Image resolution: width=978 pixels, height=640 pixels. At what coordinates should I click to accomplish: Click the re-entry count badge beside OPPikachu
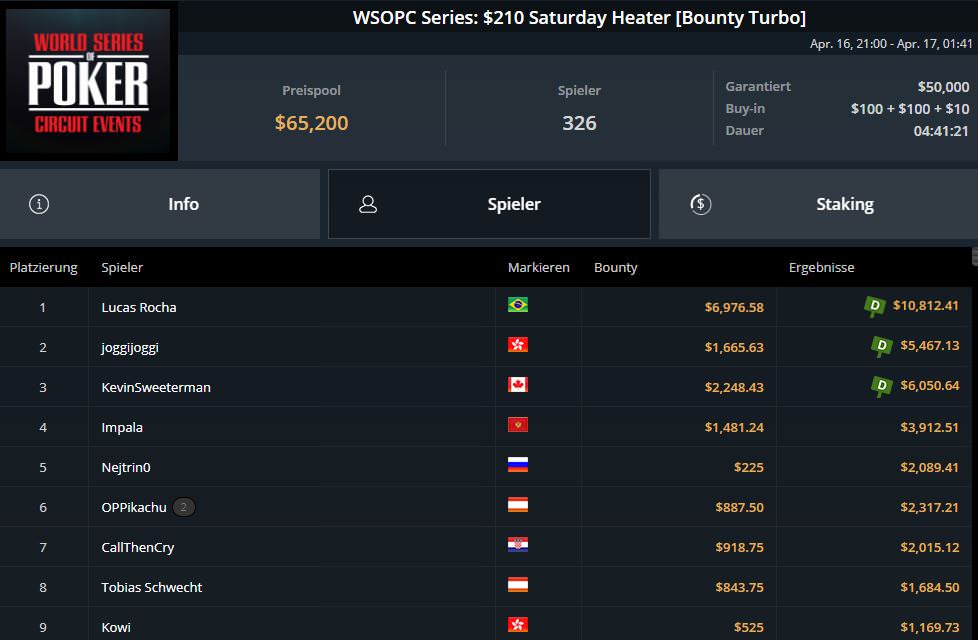point(184,507)
